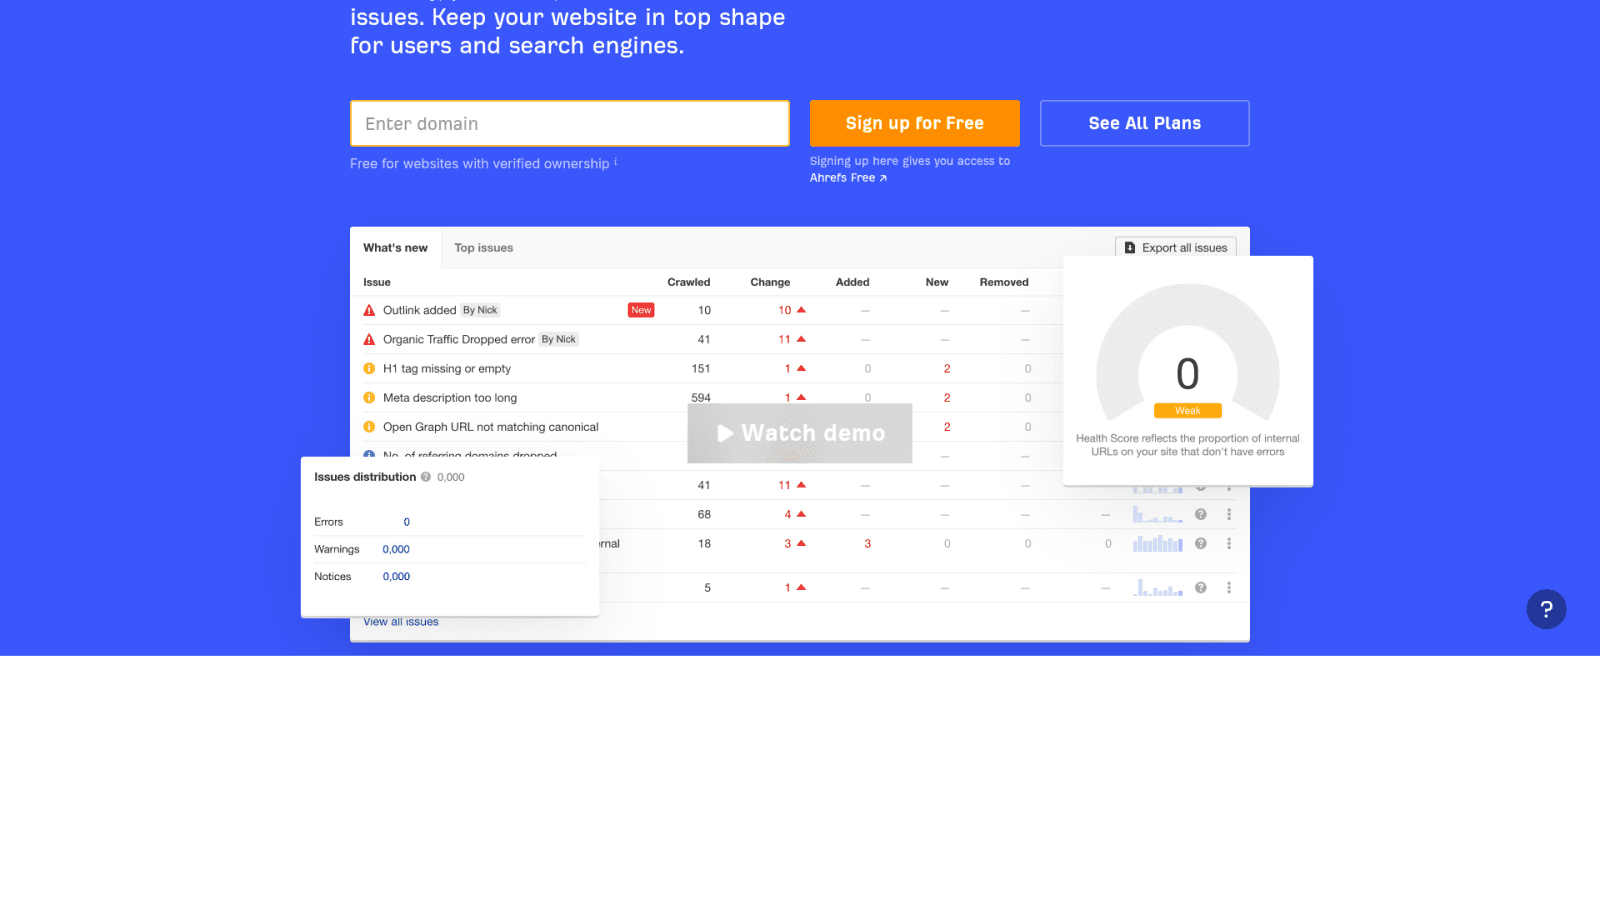The height and width of the screenshot is (900, 1600).
Task: Select Open Graph URL not matching canonical issue
Action: 491,426
